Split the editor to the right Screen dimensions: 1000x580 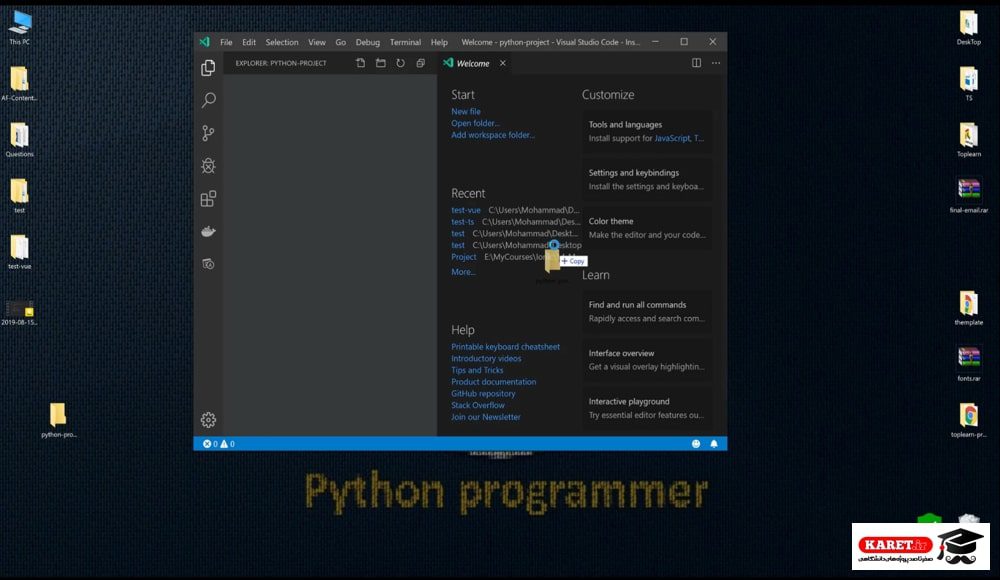[x=696, y=63]
